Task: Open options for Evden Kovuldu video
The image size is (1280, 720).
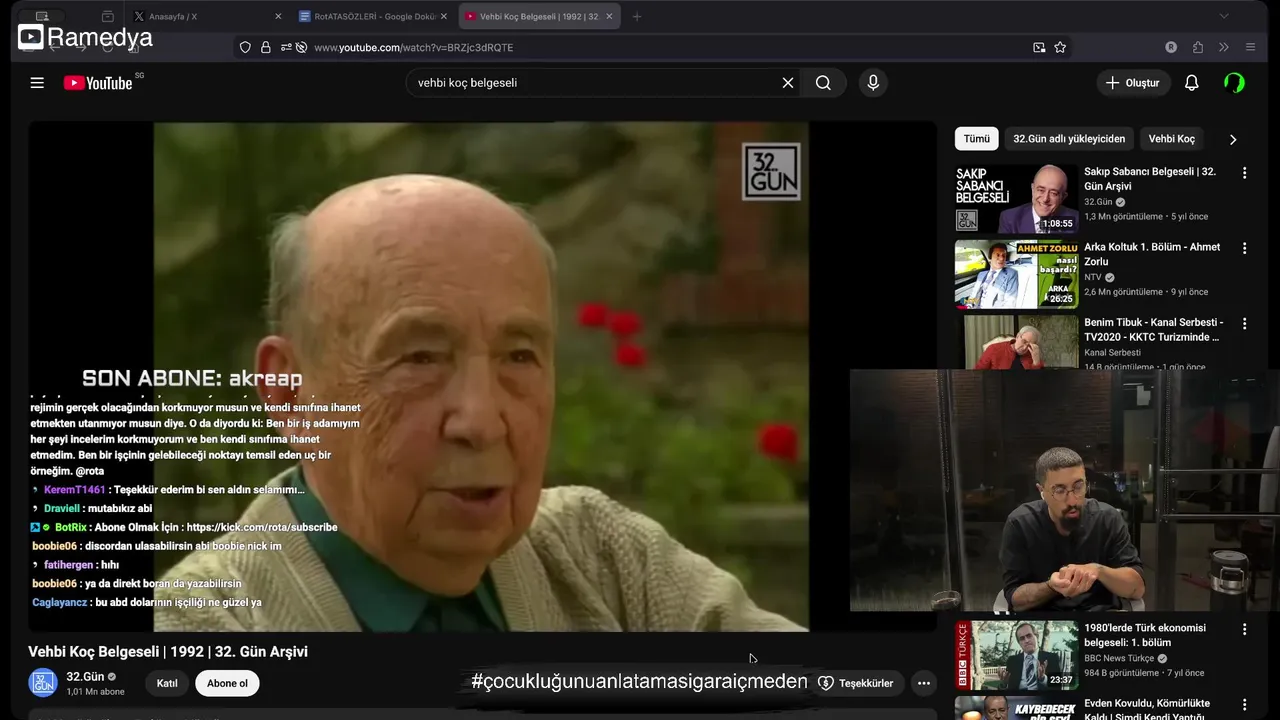Action: click(x=1245, y=705)
